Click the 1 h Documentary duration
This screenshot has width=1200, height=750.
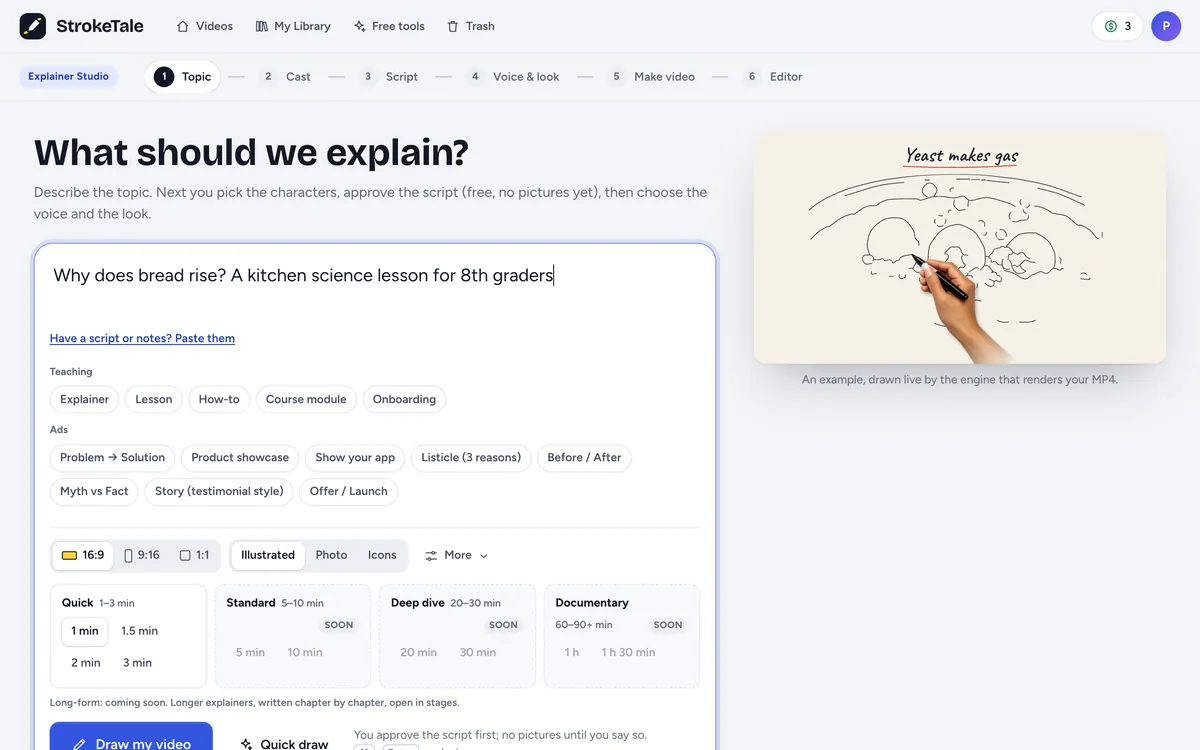coord(572,652)
